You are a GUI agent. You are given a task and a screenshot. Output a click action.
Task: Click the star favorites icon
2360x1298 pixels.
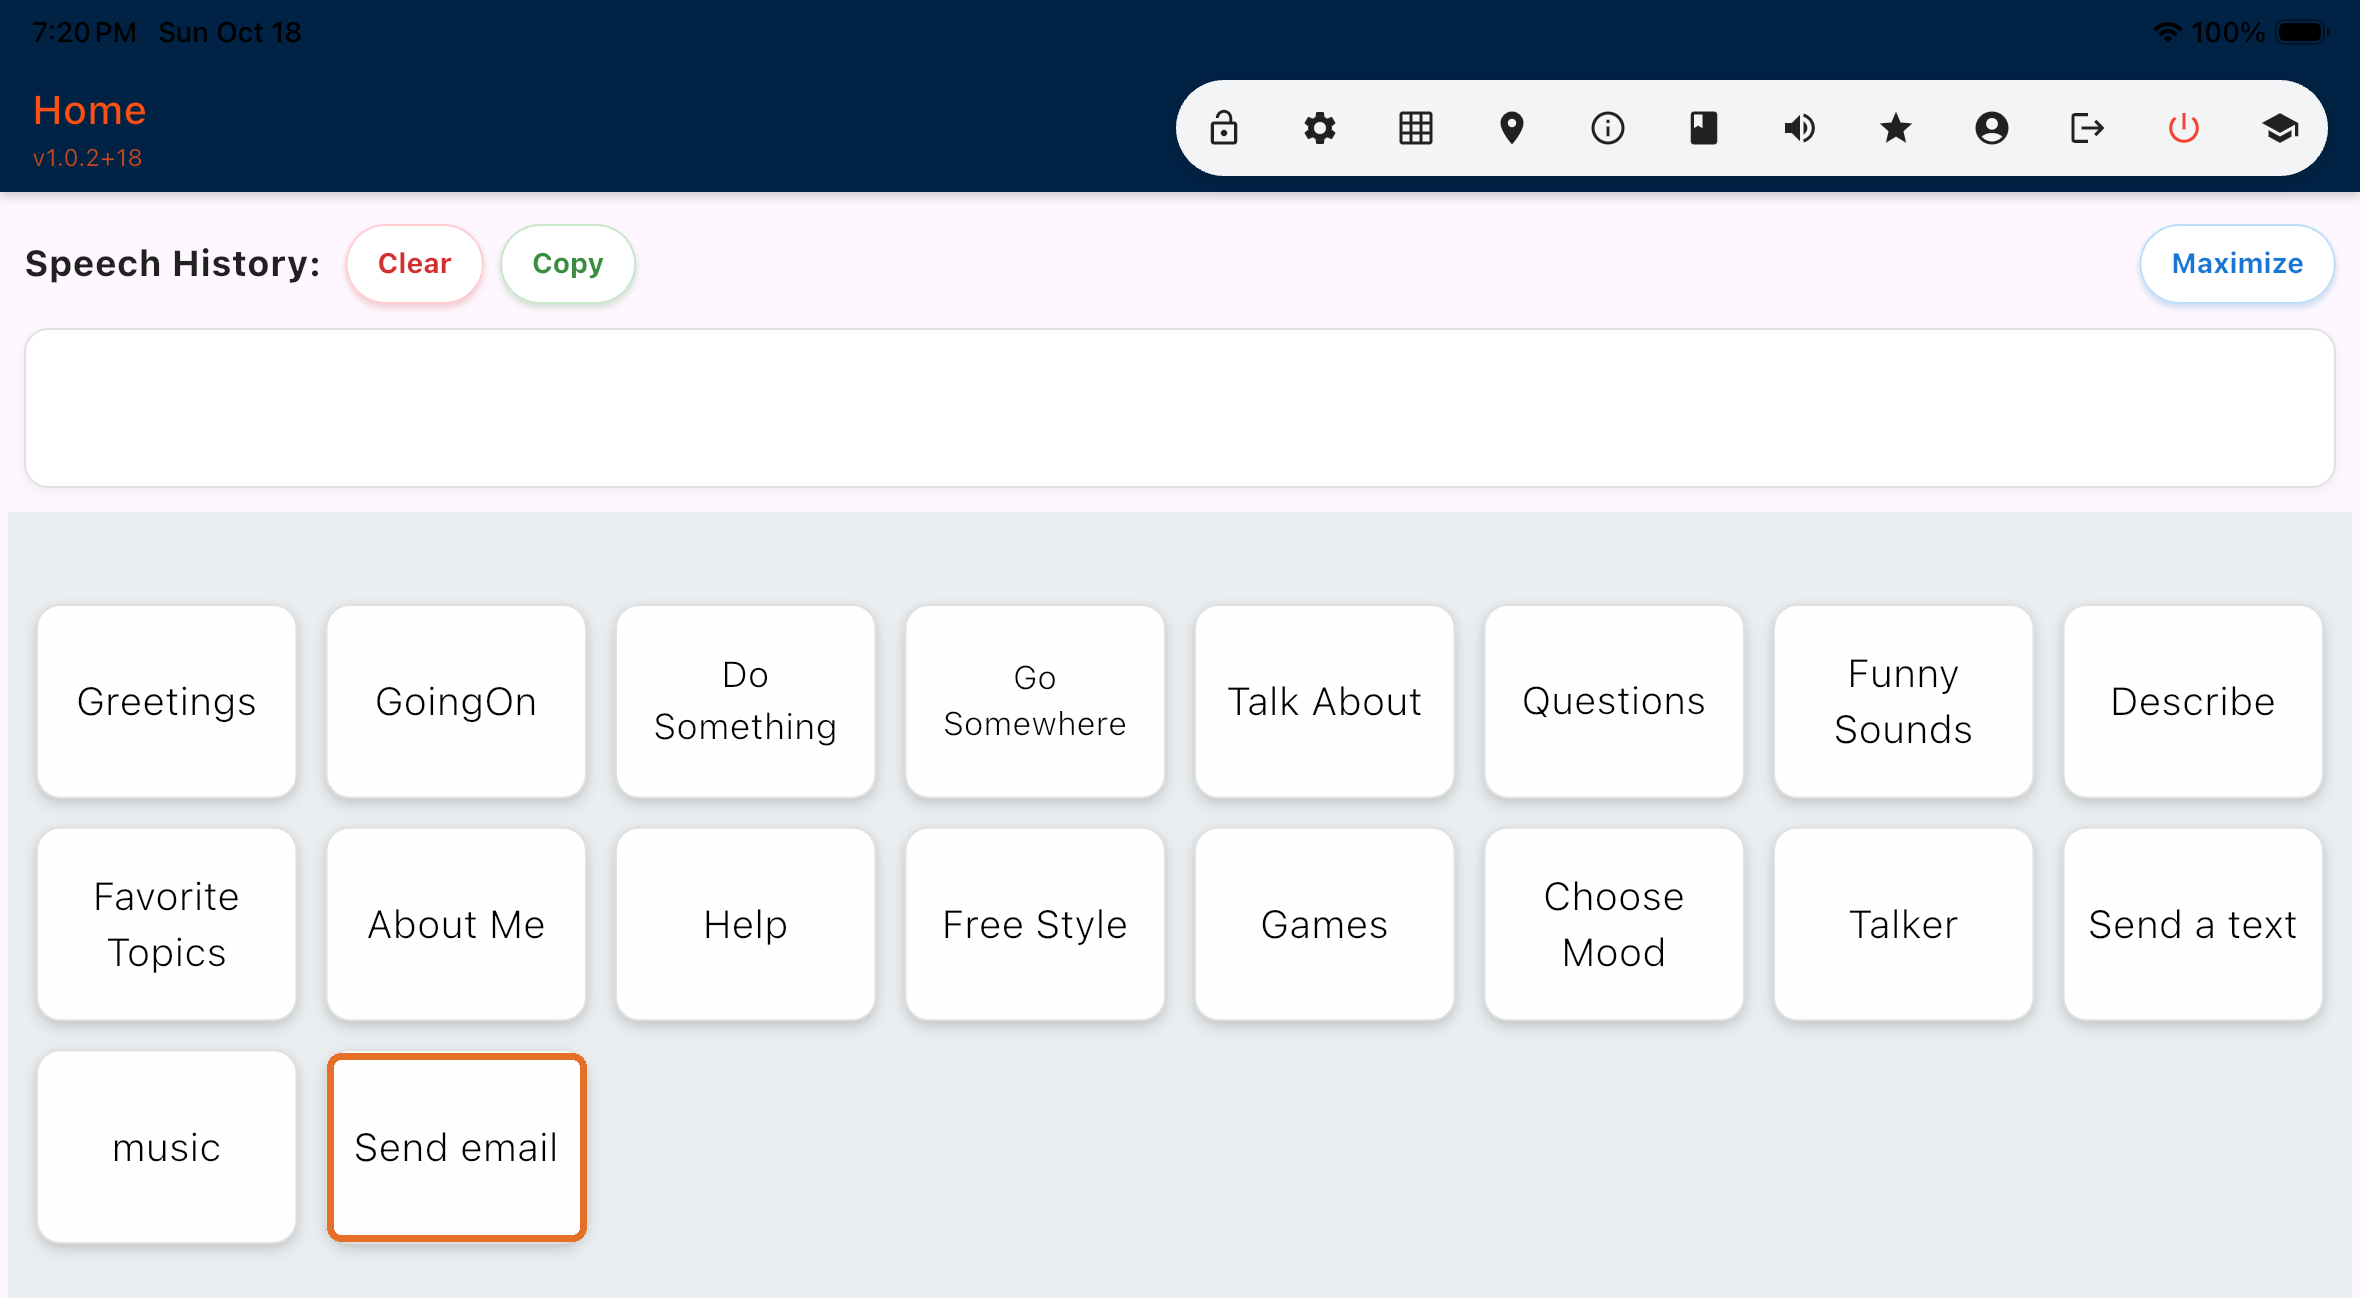point(1896,128)
